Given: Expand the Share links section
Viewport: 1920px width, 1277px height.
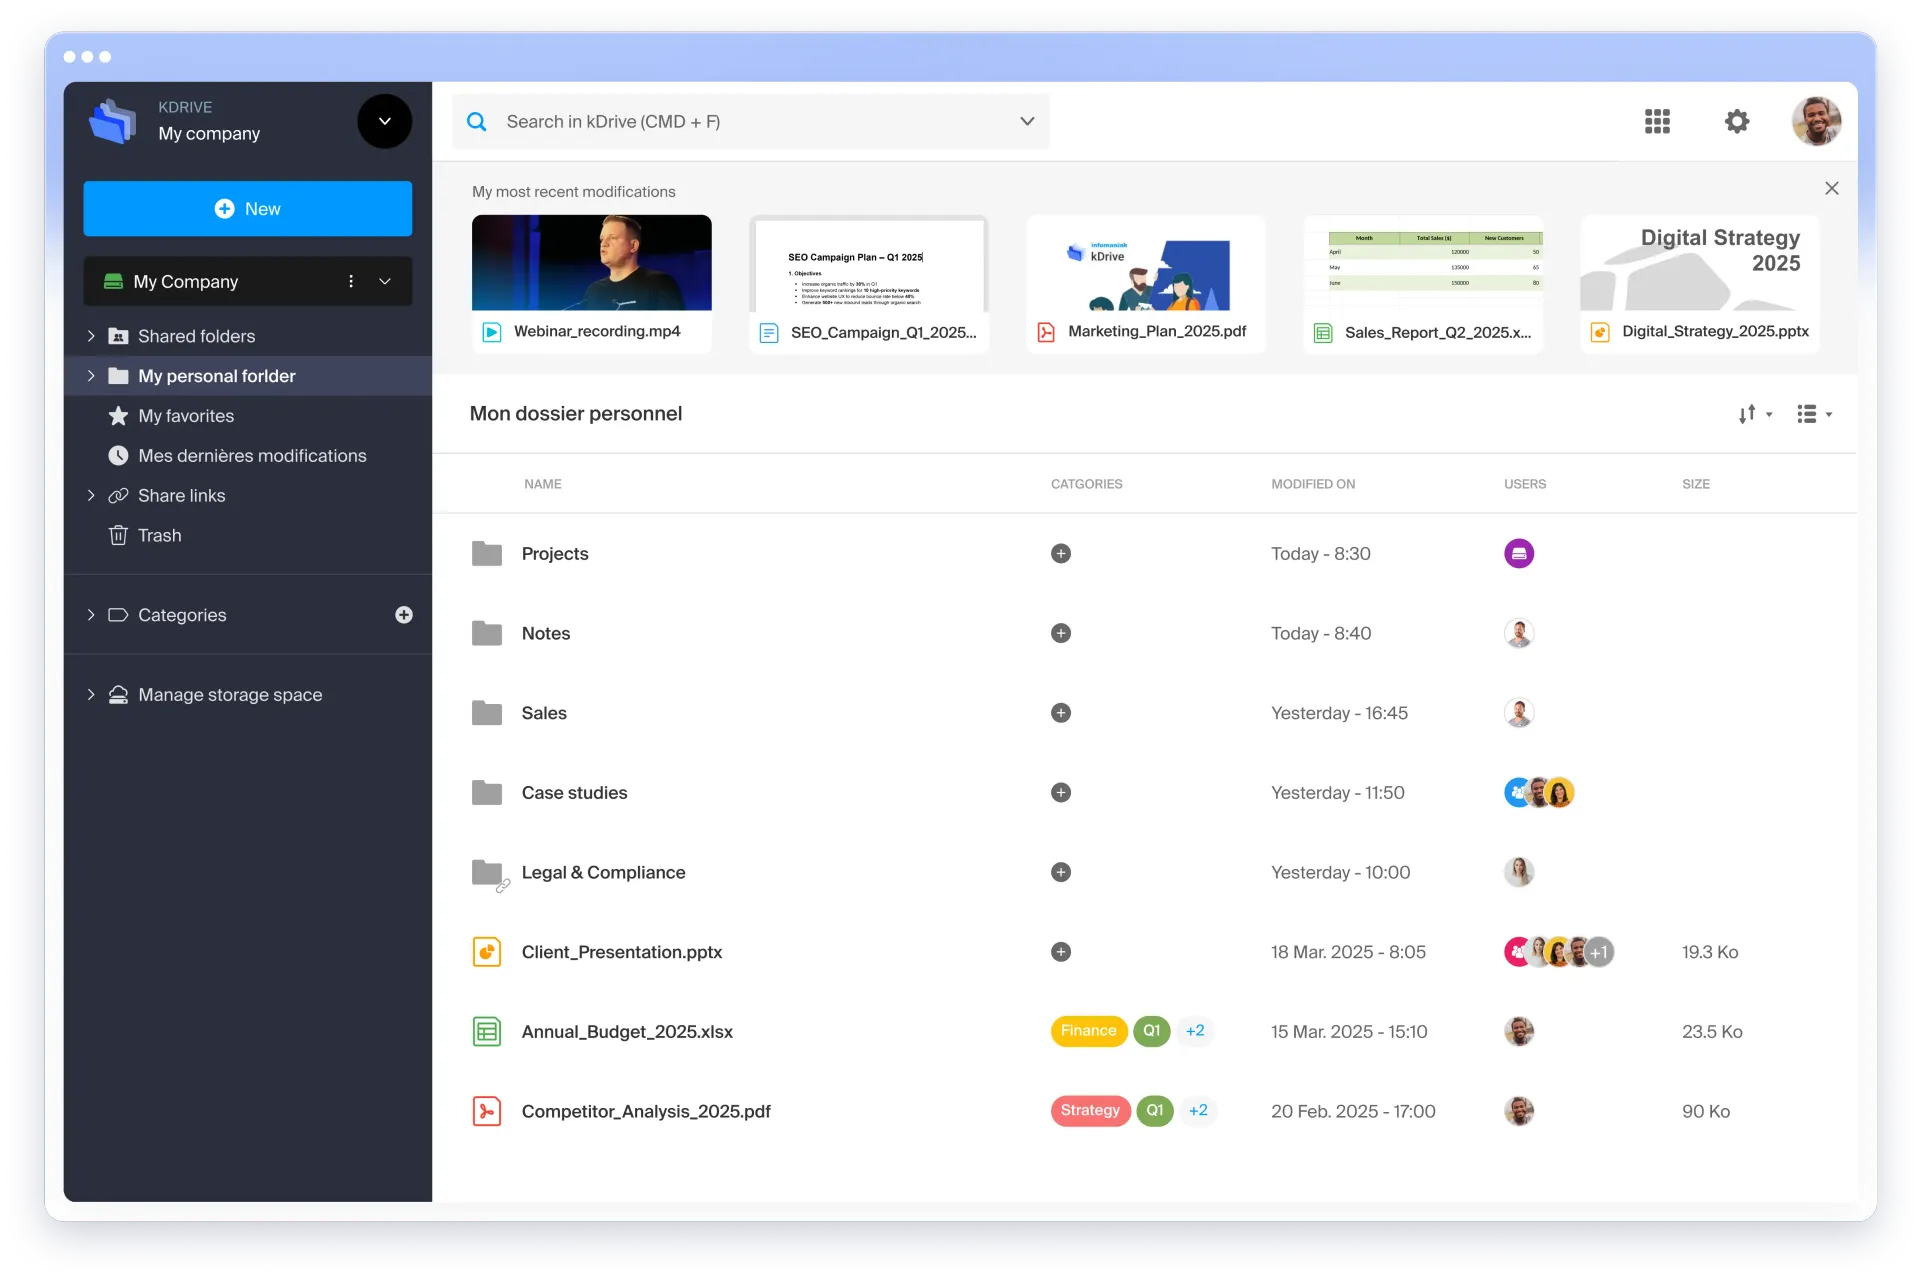Looking at the screenshot, I should (x=91, y=496).
